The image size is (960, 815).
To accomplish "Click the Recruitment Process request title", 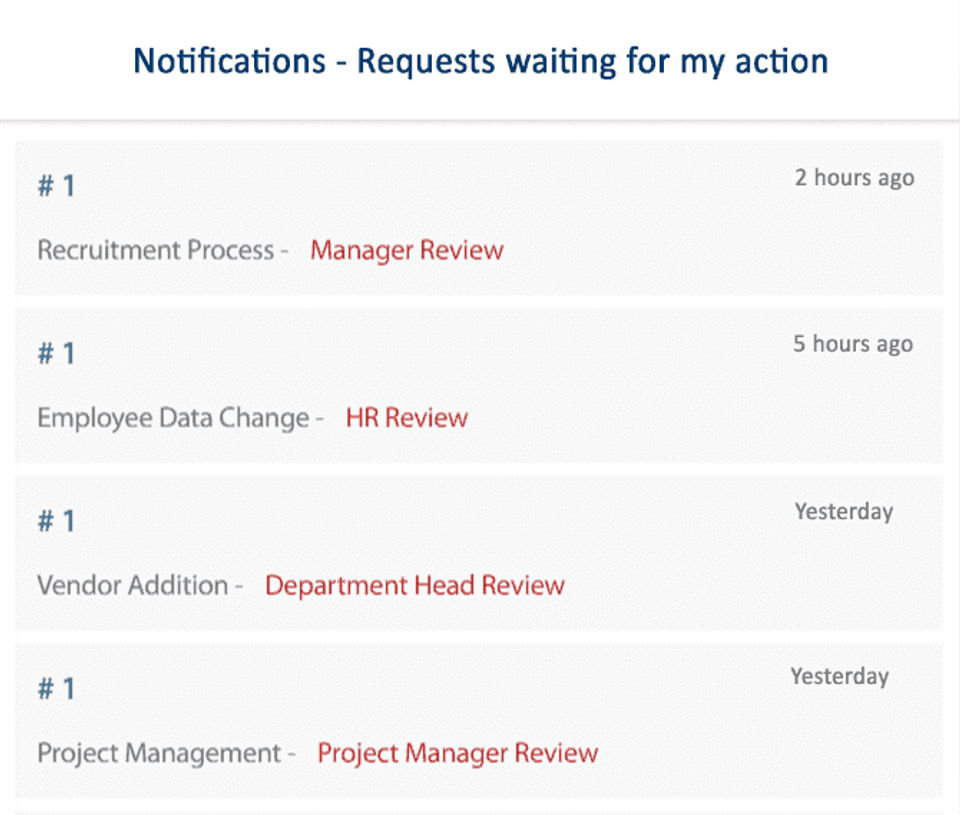I will click(155, 250).
